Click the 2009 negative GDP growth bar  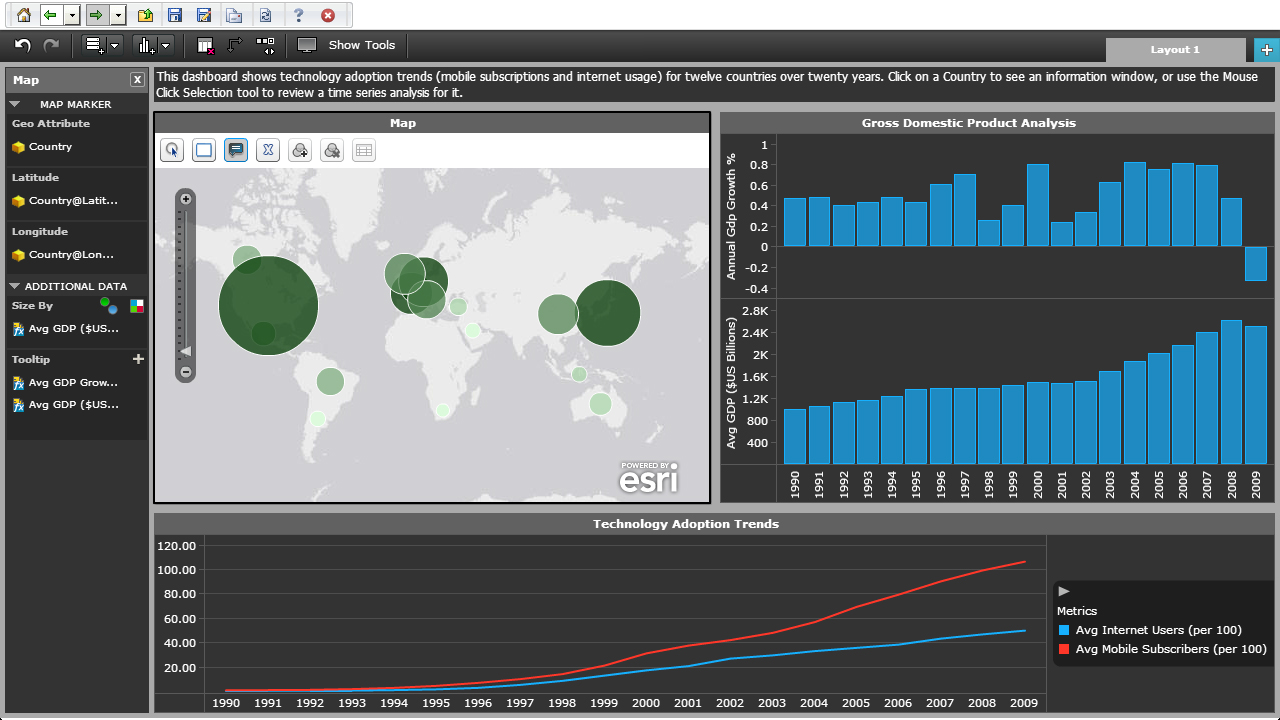[x=1256, y=264]
